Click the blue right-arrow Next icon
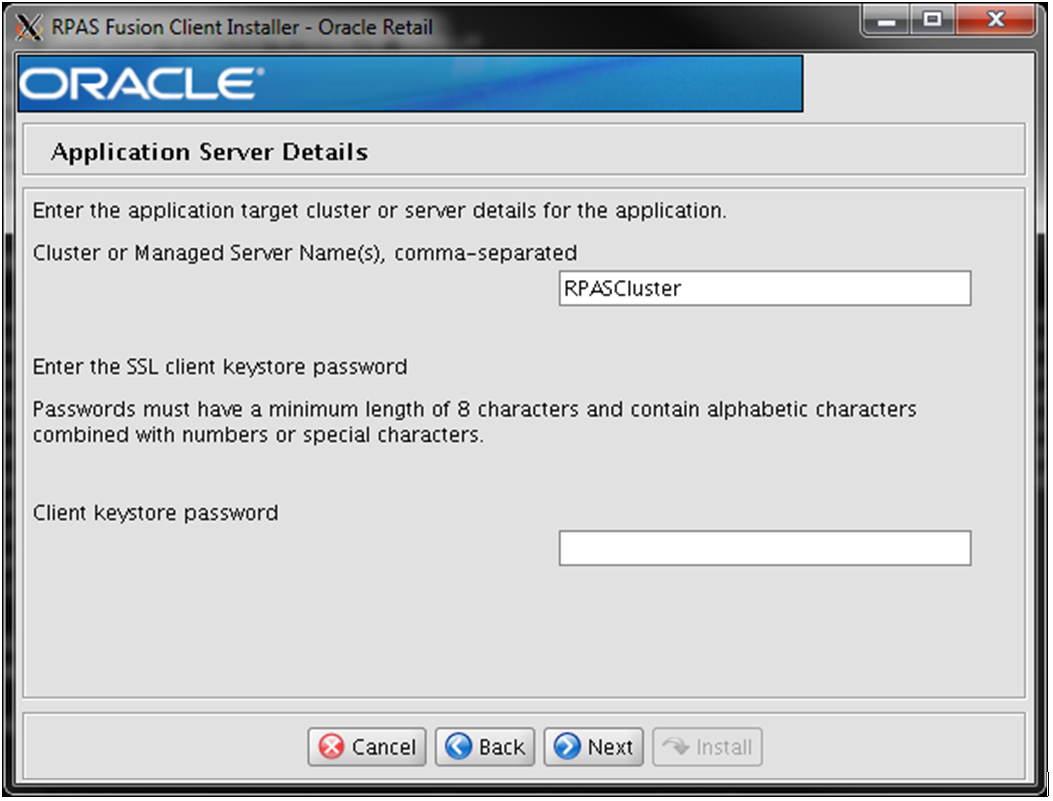 pos(567,748)
